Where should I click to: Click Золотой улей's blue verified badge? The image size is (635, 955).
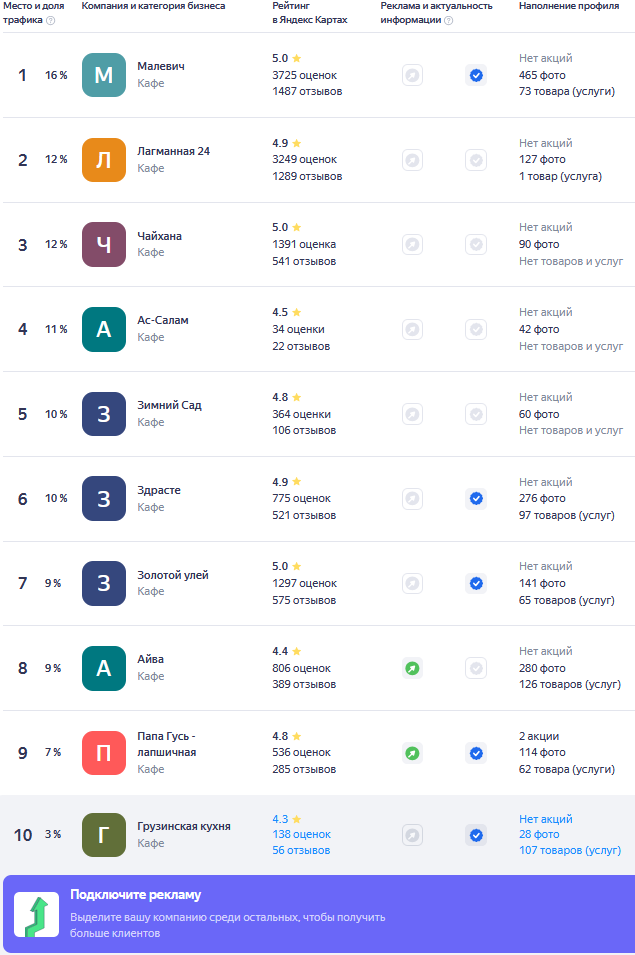(476, 583)
